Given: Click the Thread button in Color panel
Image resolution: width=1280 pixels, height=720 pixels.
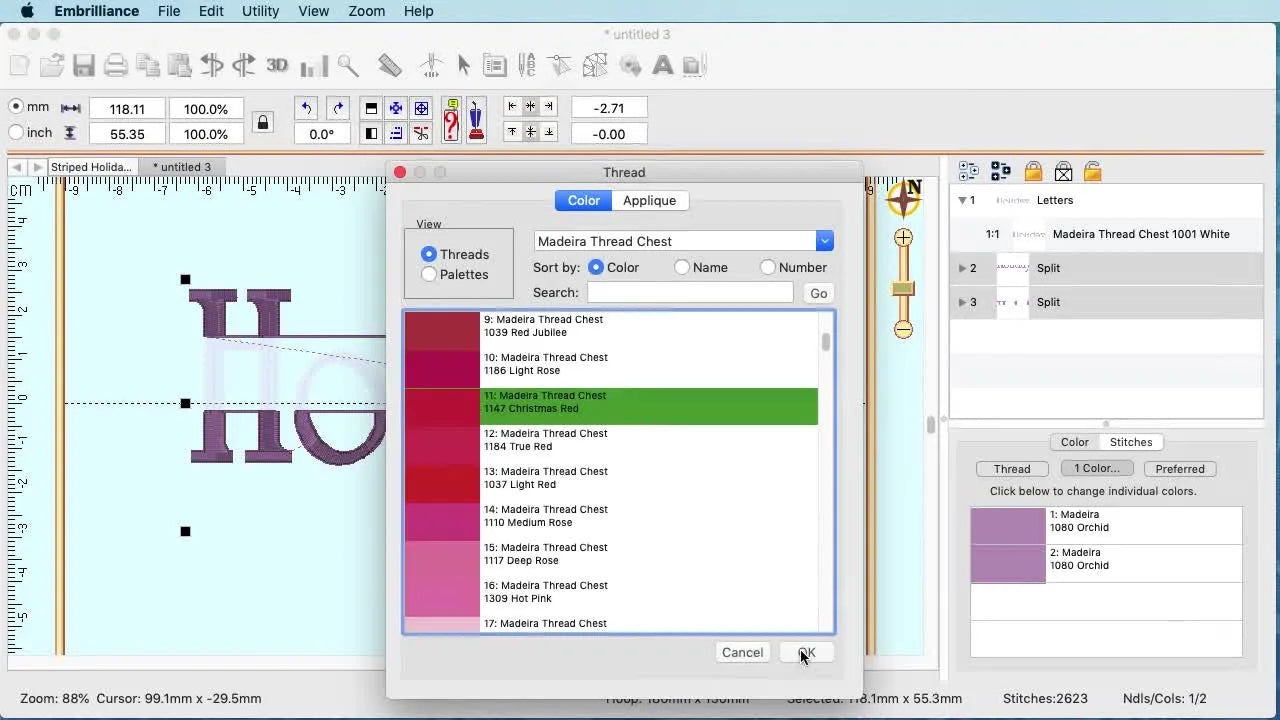Looking at the screenshot, I should (x=1012, y=469).
